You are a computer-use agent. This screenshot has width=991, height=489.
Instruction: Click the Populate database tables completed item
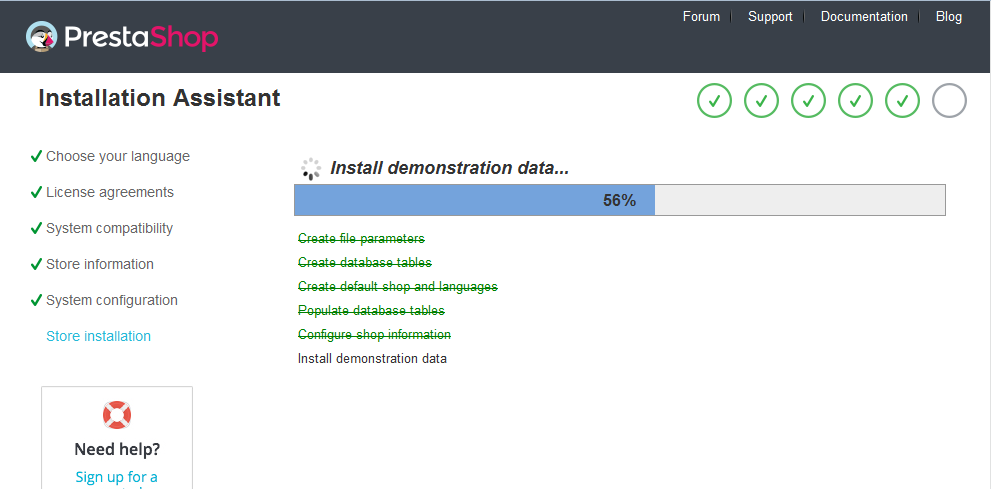pyautogui.click(x=371, y=311)
